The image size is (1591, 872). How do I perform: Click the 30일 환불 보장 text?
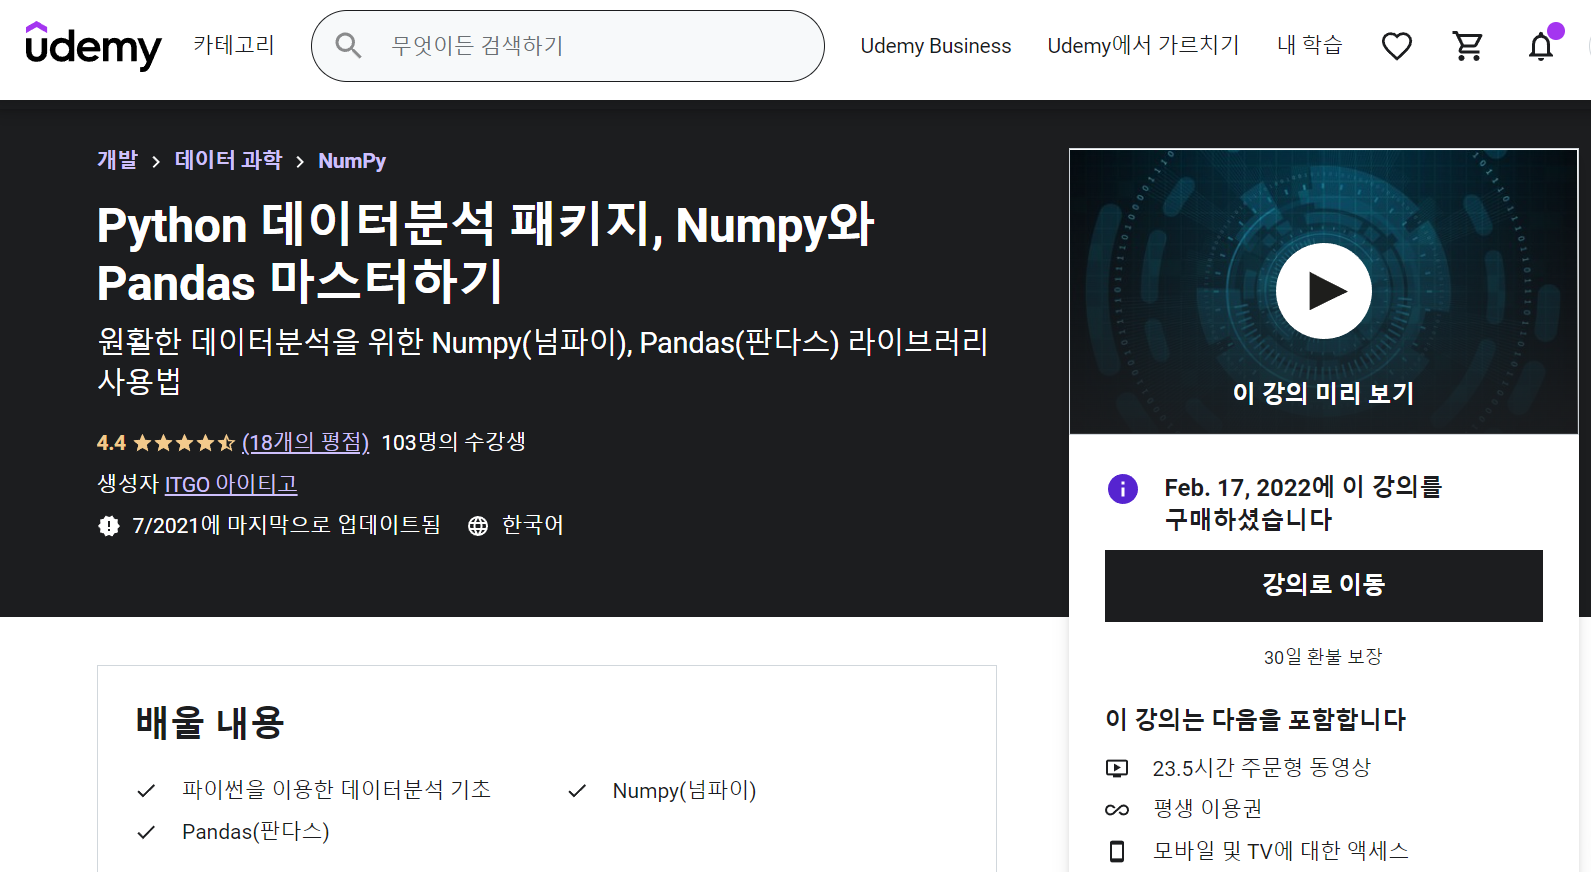coord(1323,657)
